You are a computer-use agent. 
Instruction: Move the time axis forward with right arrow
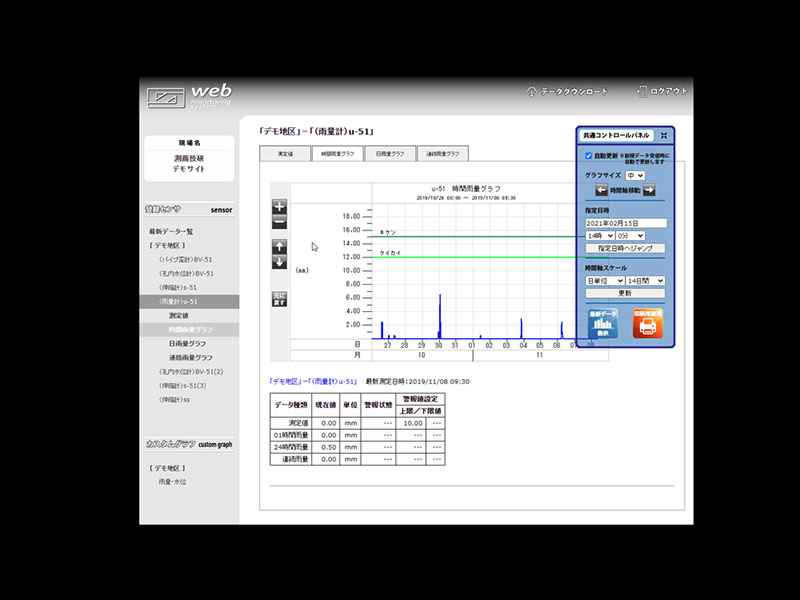pos(649,190)
